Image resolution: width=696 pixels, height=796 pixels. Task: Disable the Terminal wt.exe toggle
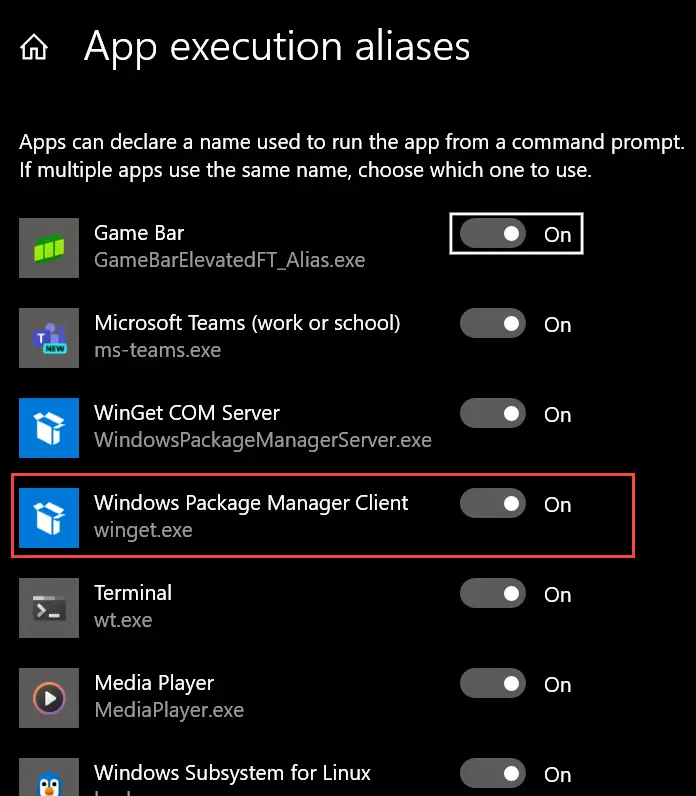coord(493,594)
